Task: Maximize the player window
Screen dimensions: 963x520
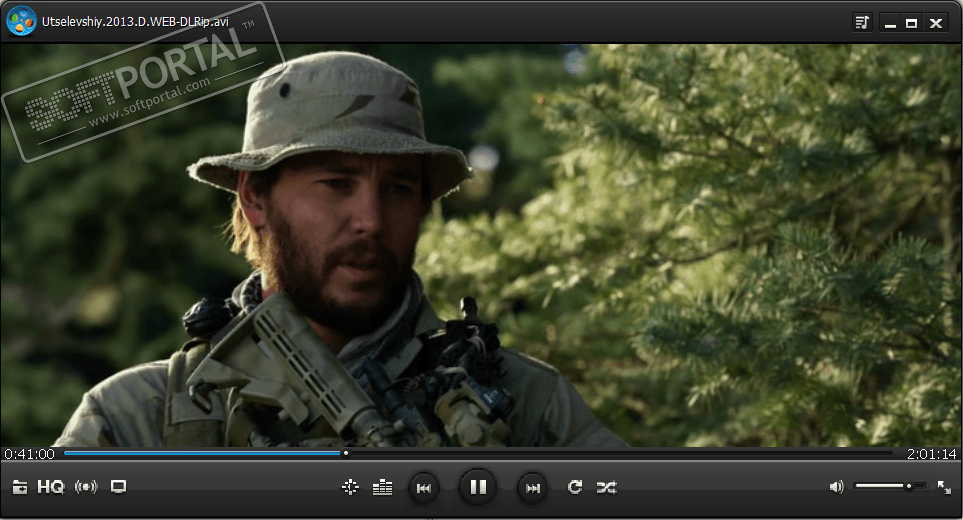Action: pos(912,23)
